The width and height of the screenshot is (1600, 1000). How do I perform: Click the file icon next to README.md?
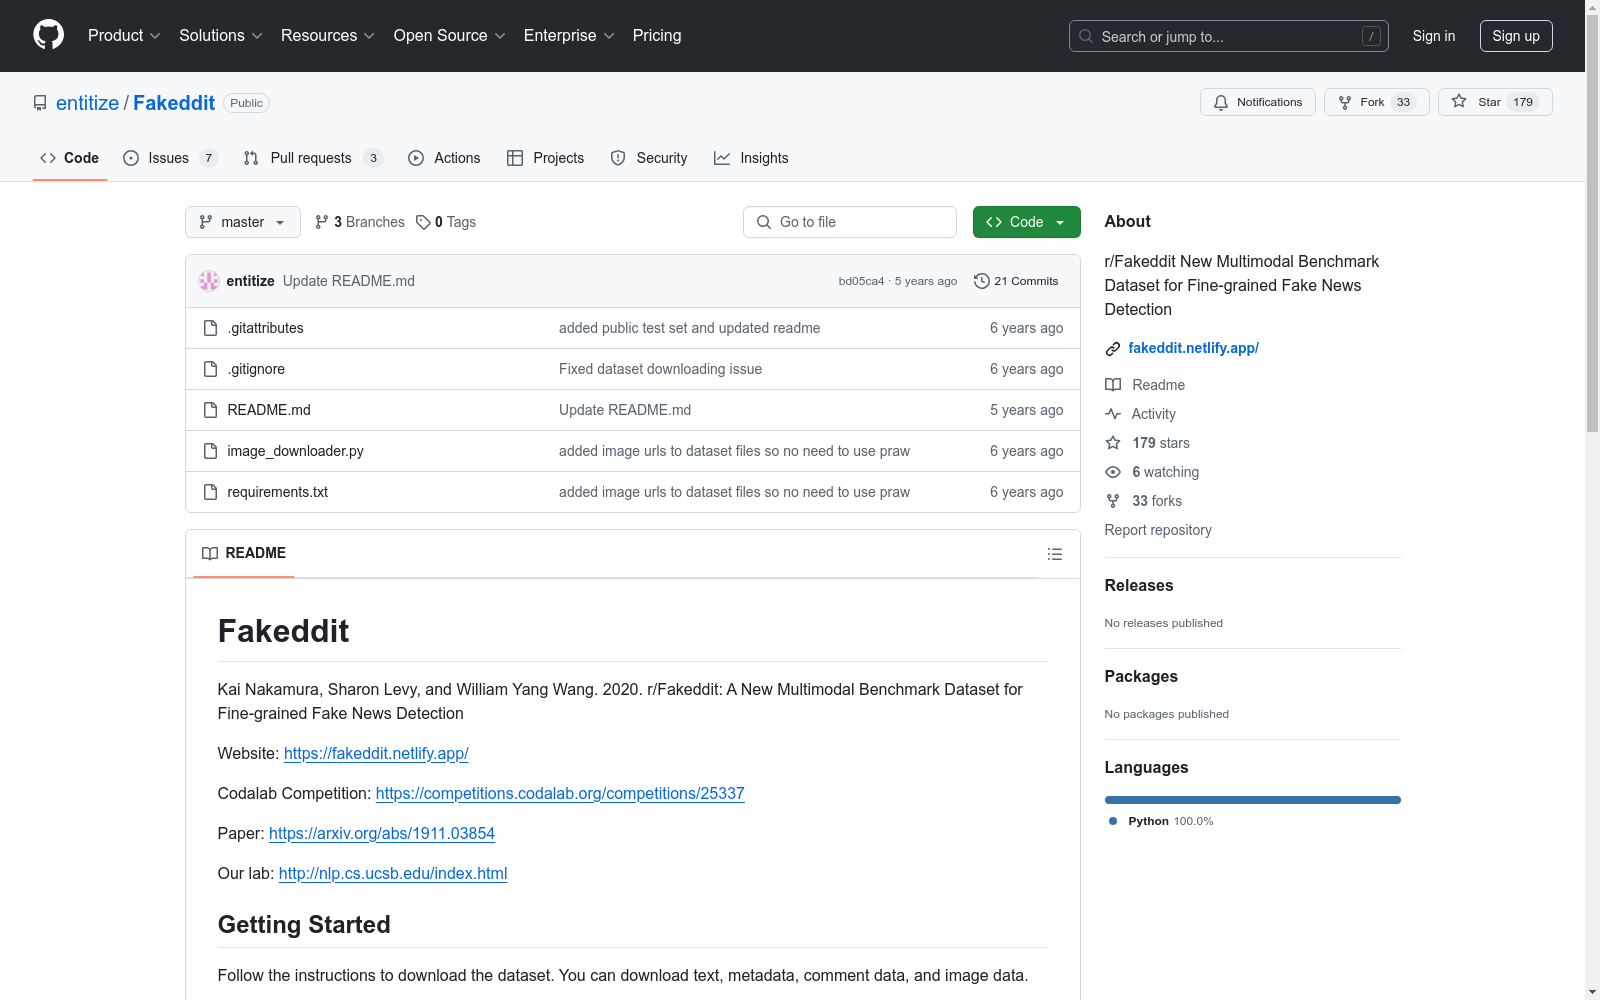[210, 410]
